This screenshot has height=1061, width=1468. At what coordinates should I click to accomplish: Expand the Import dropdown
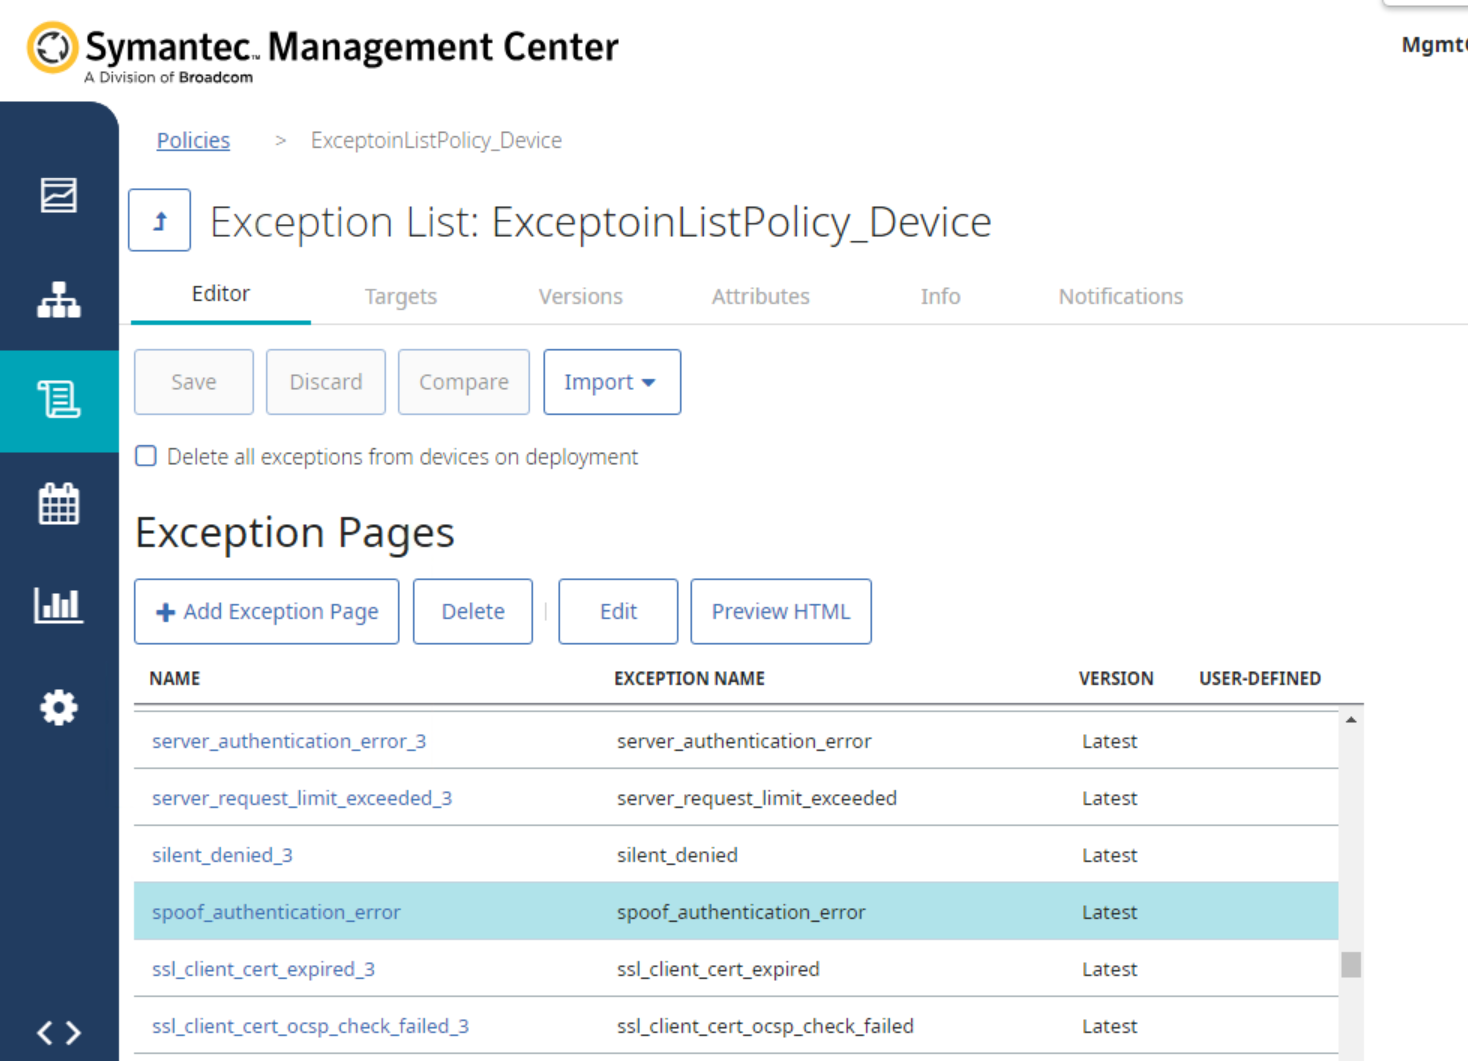tap(611, 382)
